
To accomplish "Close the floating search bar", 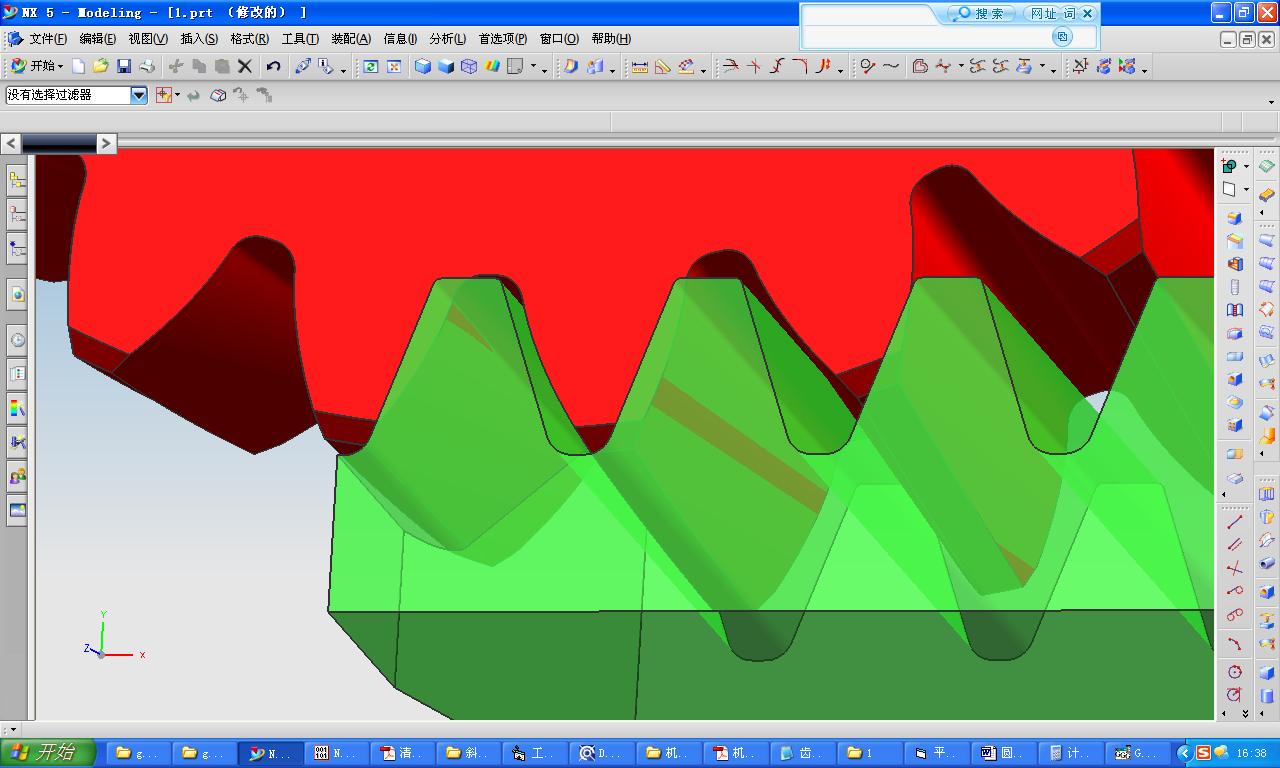I will pos(1088,13).
